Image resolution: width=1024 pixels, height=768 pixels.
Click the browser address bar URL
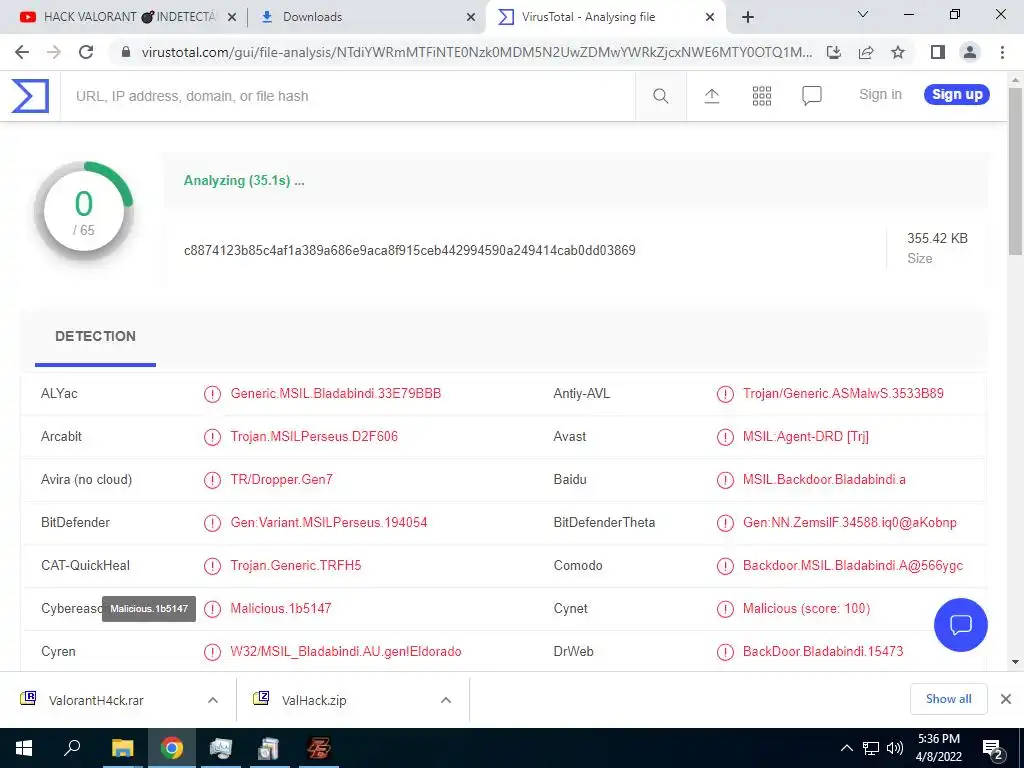(476, 52)
